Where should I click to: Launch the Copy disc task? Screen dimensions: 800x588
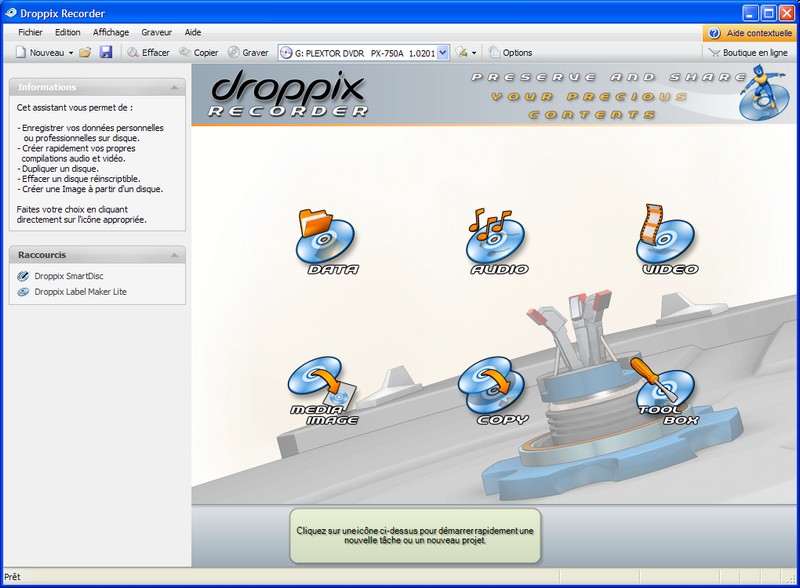pos(493,391)
